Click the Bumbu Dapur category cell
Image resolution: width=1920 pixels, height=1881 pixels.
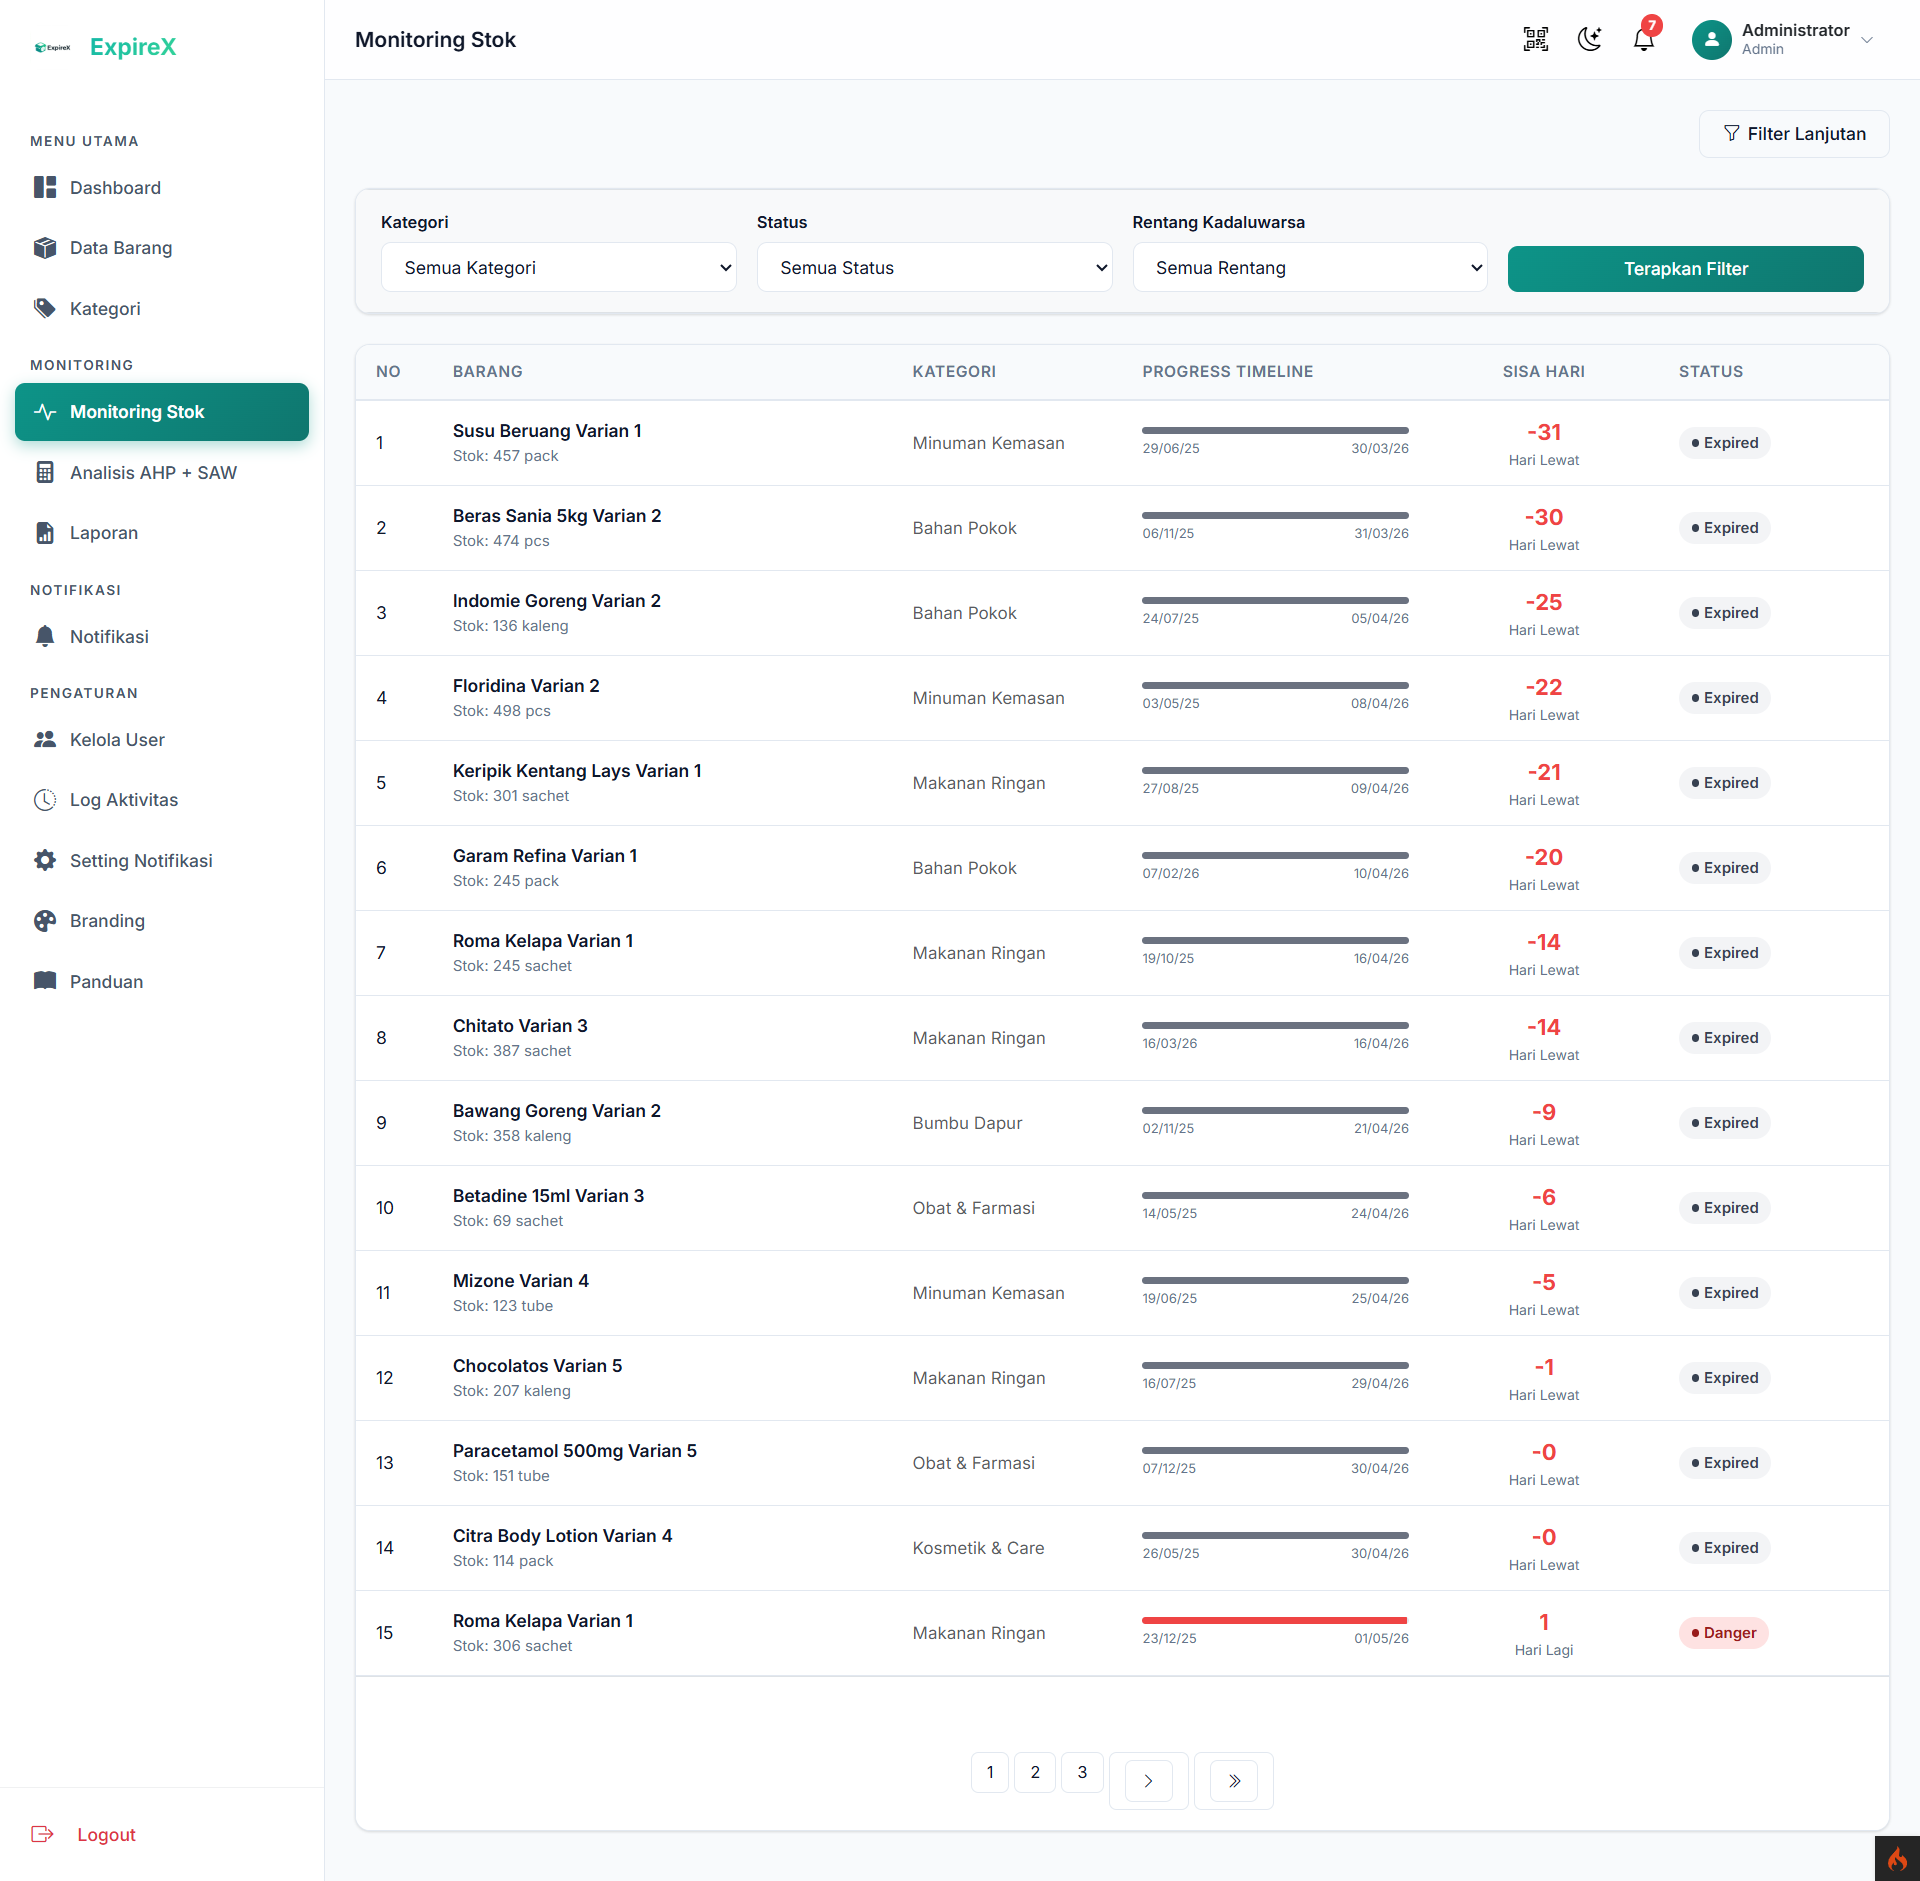coord(967,1123)
